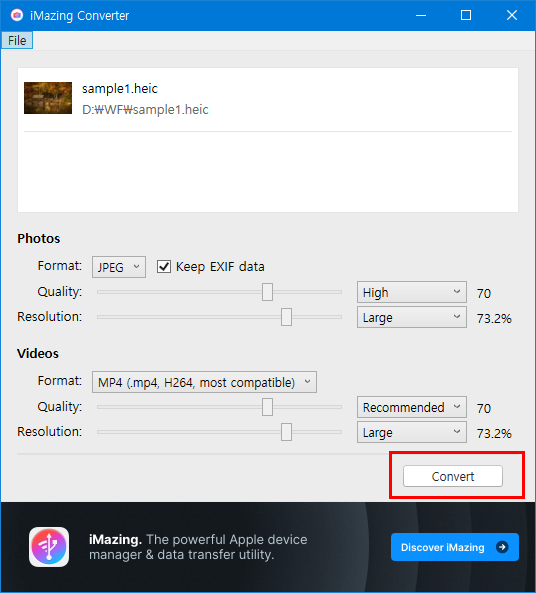The image size is (536, 593).
Task: Maximize the iMazing Converter window
Action: pyautogui.click(x=466, y=16)
